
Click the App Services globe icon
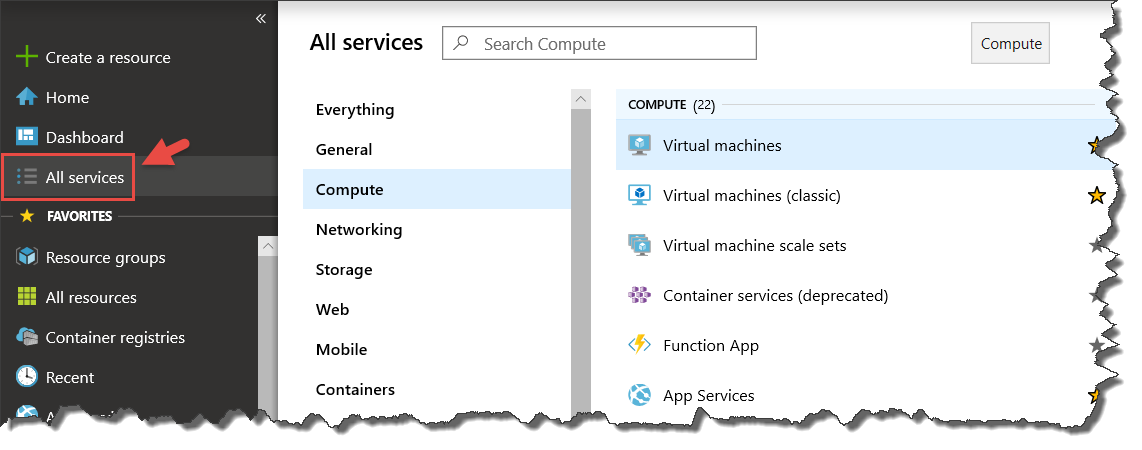pyautogui.click(x=639, y=395)
